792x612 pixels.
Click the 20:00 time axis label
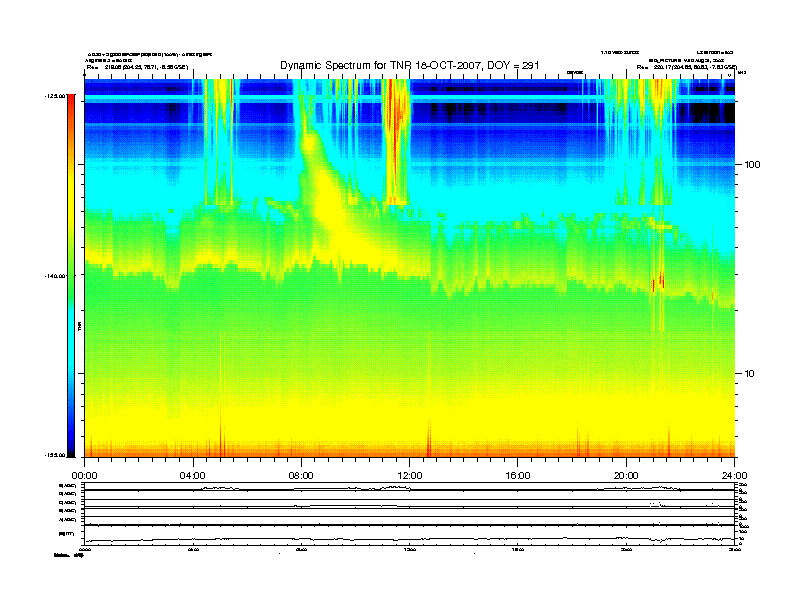coord(626,476)
